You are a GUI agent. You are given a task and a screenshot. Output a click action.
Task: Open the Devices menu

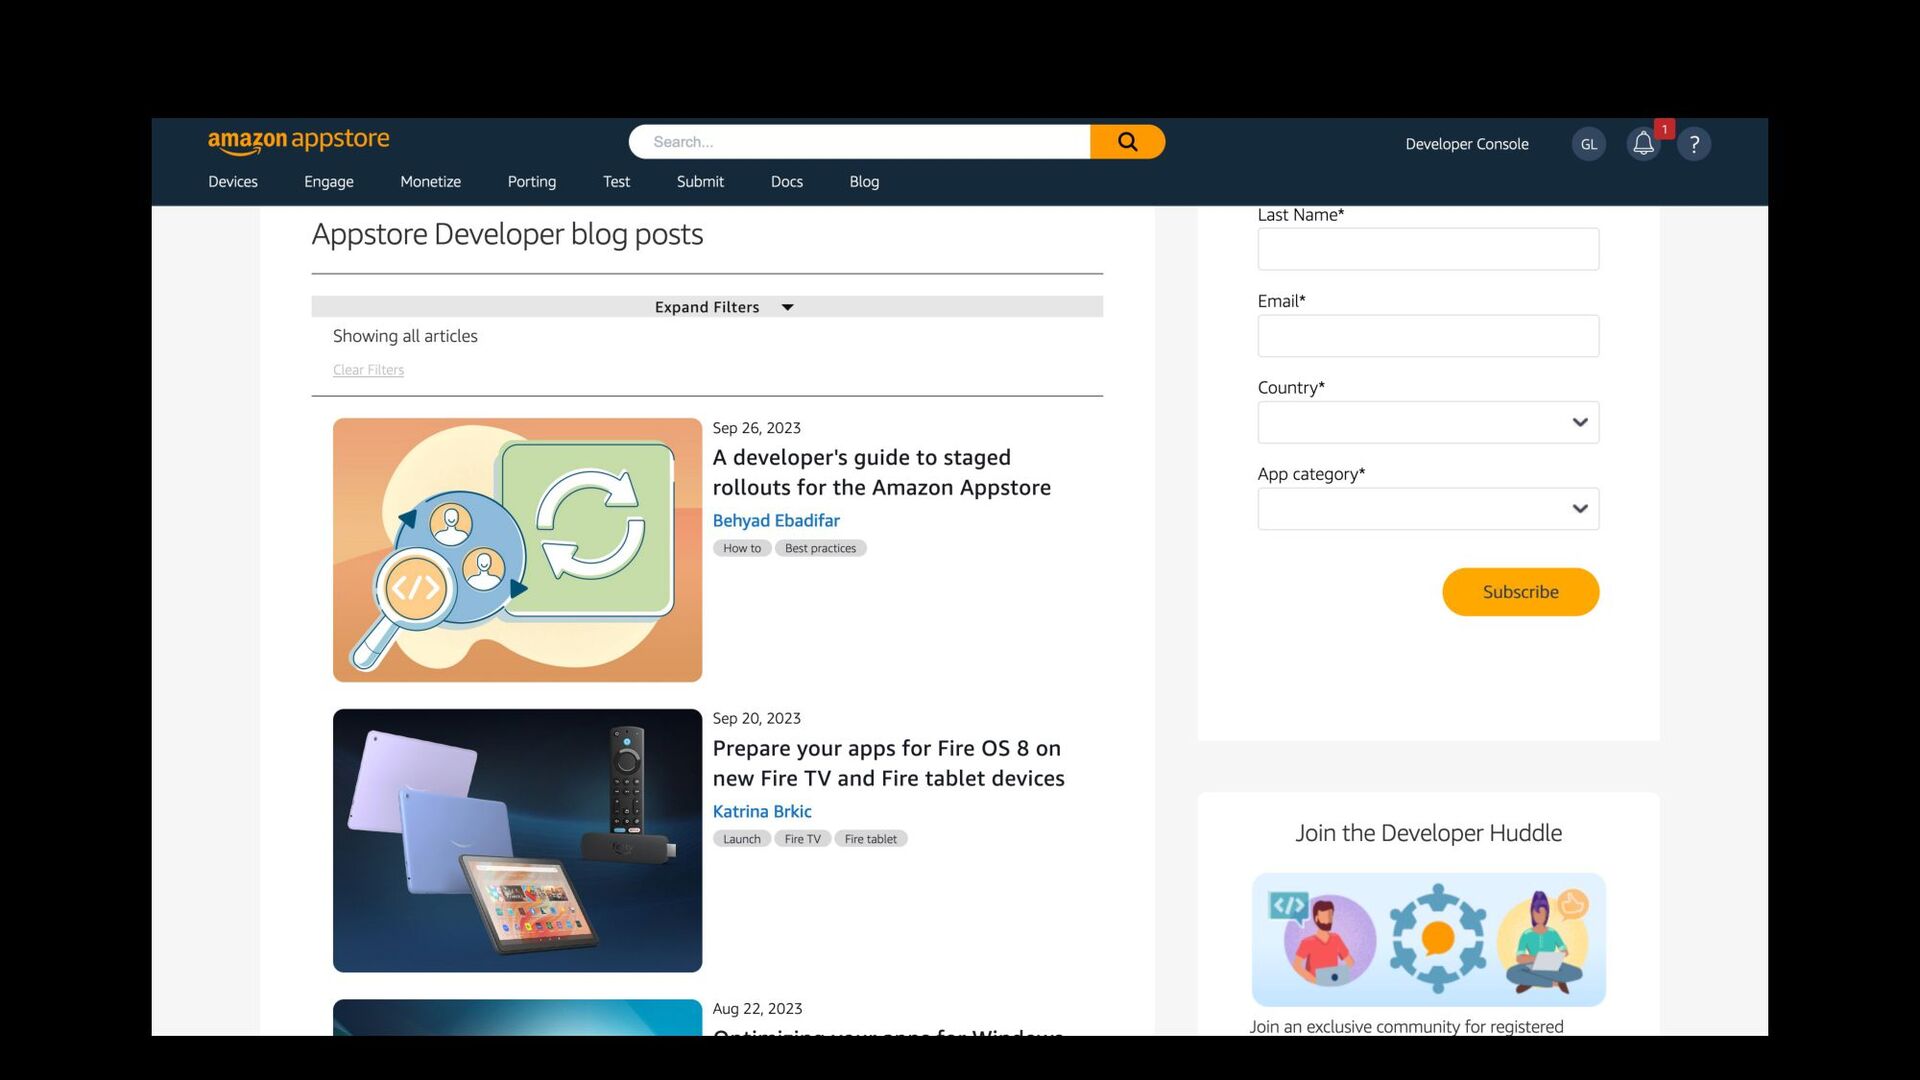tap(233, 182)
